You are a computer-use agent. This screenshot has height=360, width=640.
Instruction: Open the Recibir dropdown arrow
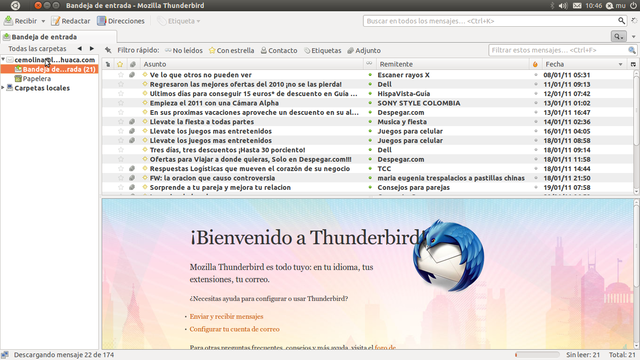[x=43, y=21]
